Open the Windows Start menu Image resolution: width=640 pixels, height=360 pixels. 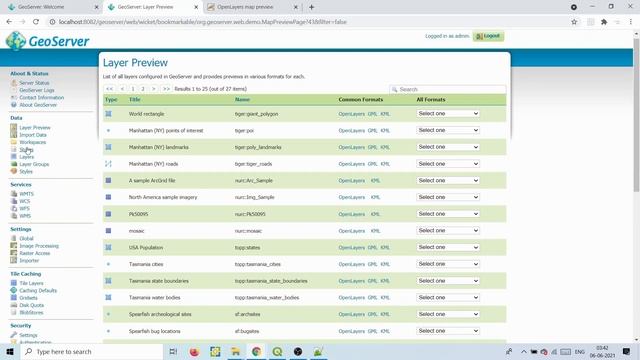pos(10,351)
